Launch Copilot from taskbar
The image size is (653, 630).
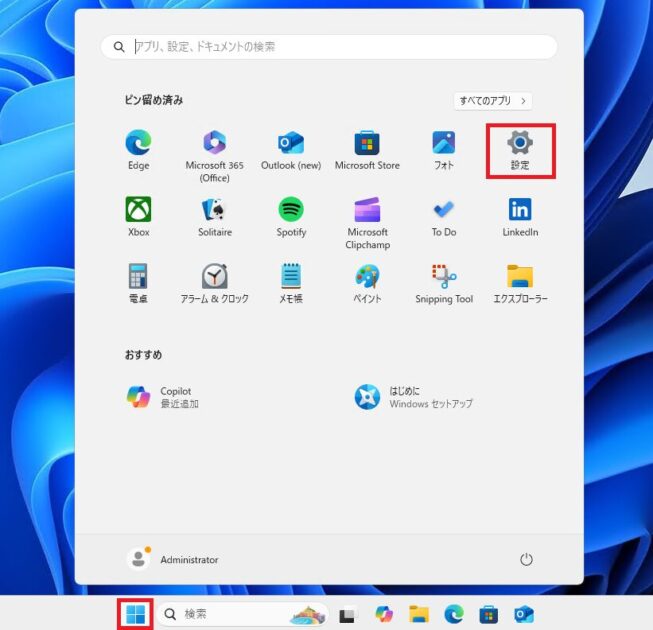(384, 614)
